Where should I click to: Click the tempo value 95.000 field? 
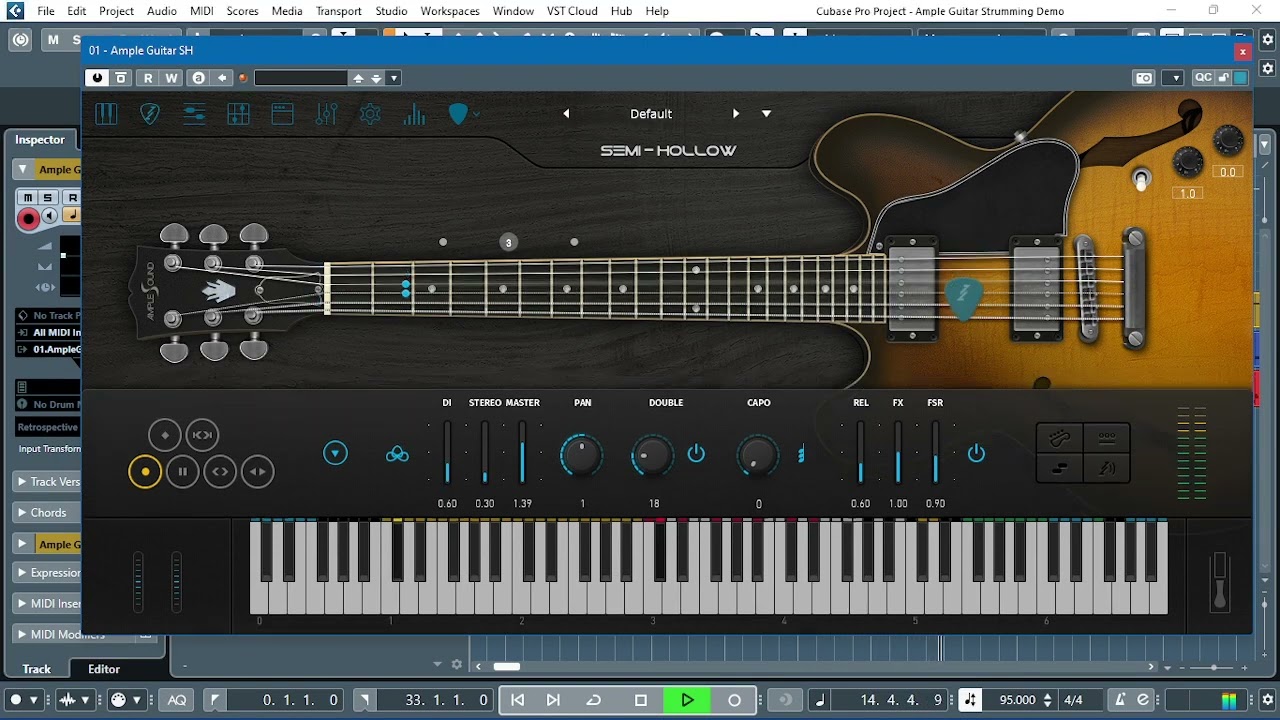(x=1017, y=700)
